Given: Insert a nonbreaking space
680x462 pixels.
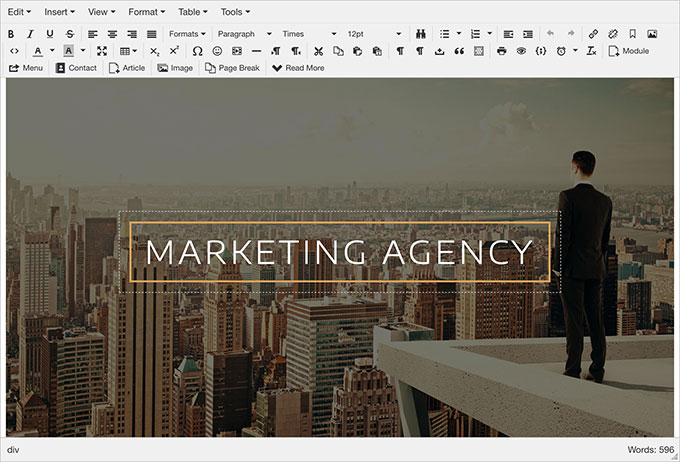Looking at the screenshot, I should click(x=439, y=51).
